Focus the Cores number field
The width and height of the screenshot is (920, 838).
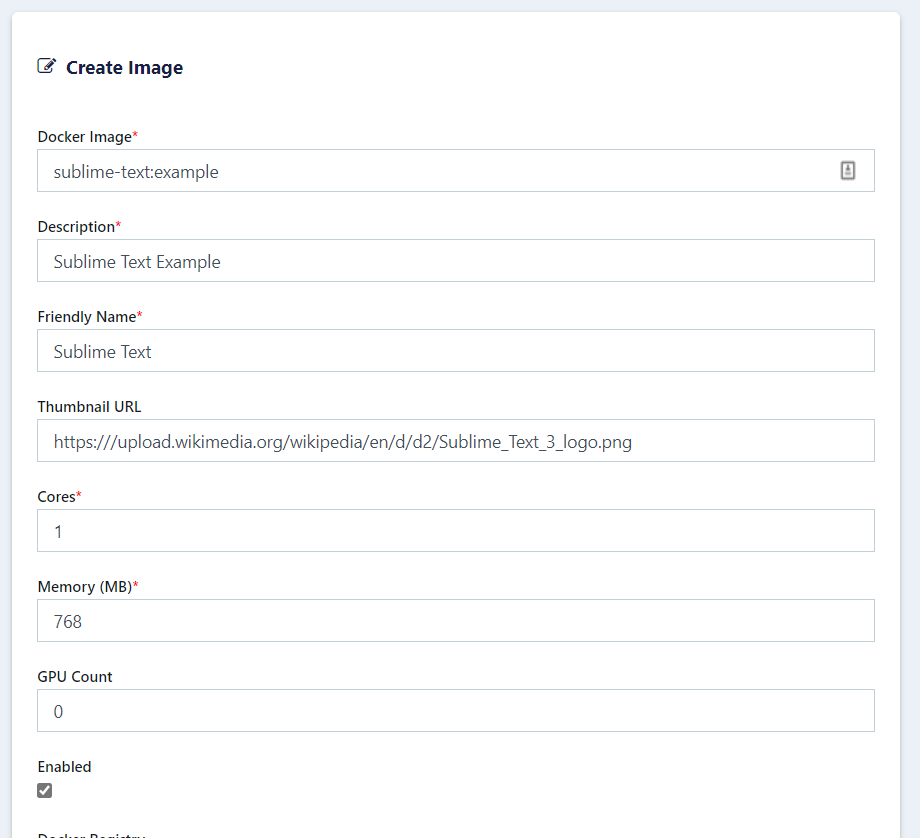[x=455, y=531]
